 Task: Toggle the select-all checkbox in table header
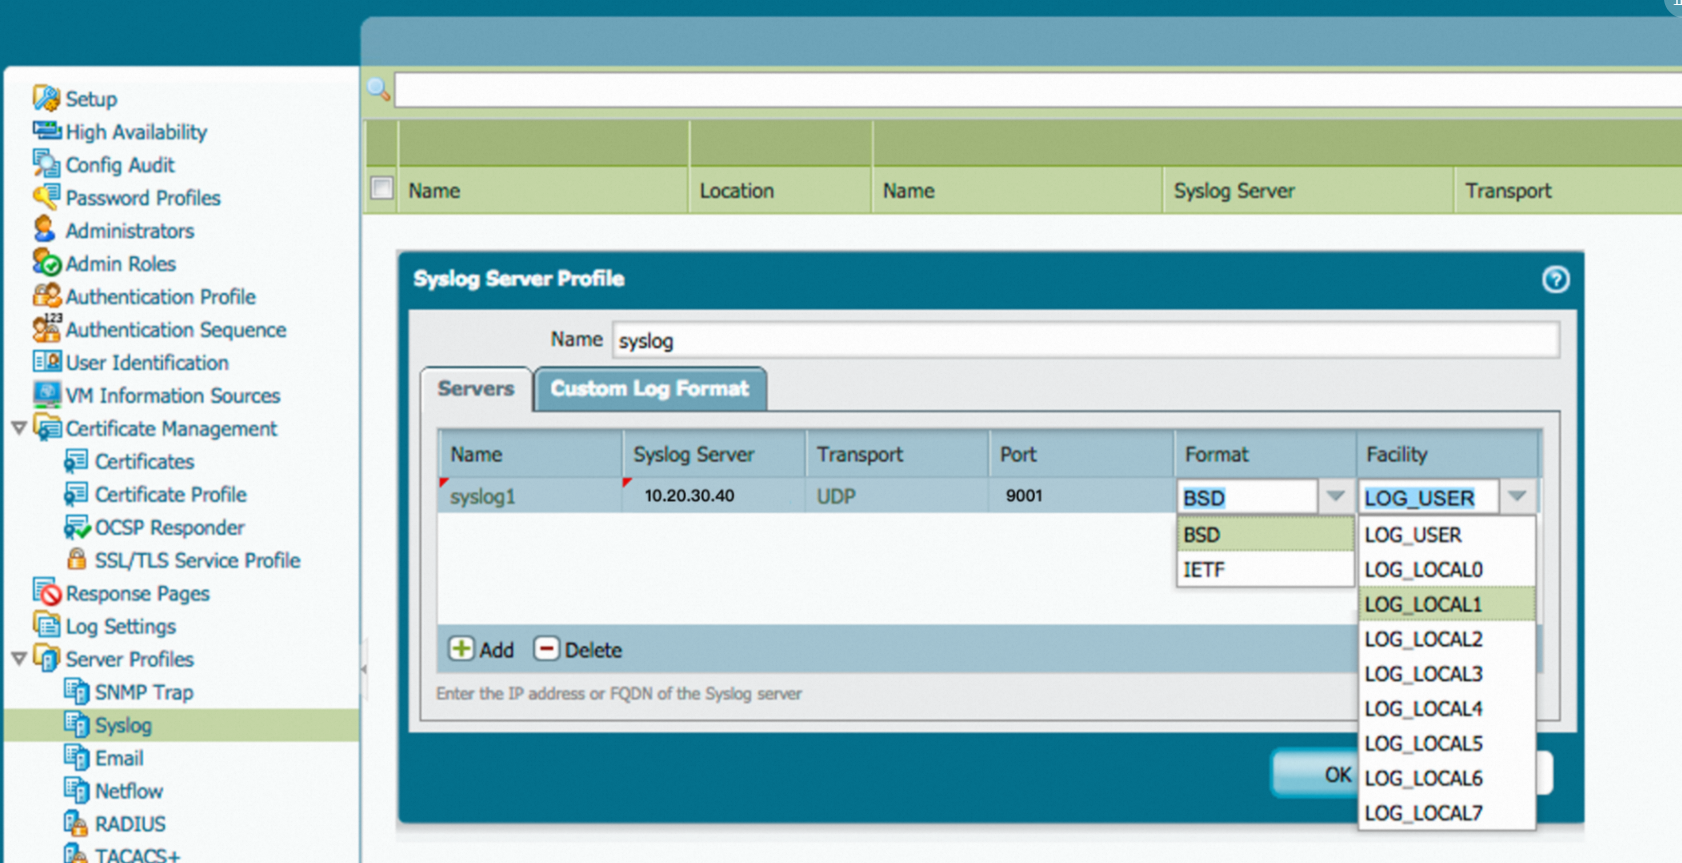coord(382,188)
